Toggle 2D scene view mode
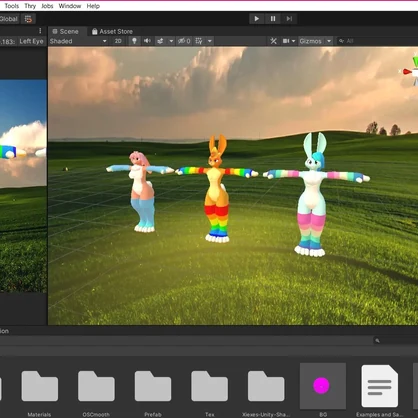Screen dimensions: 418x418 118,41
